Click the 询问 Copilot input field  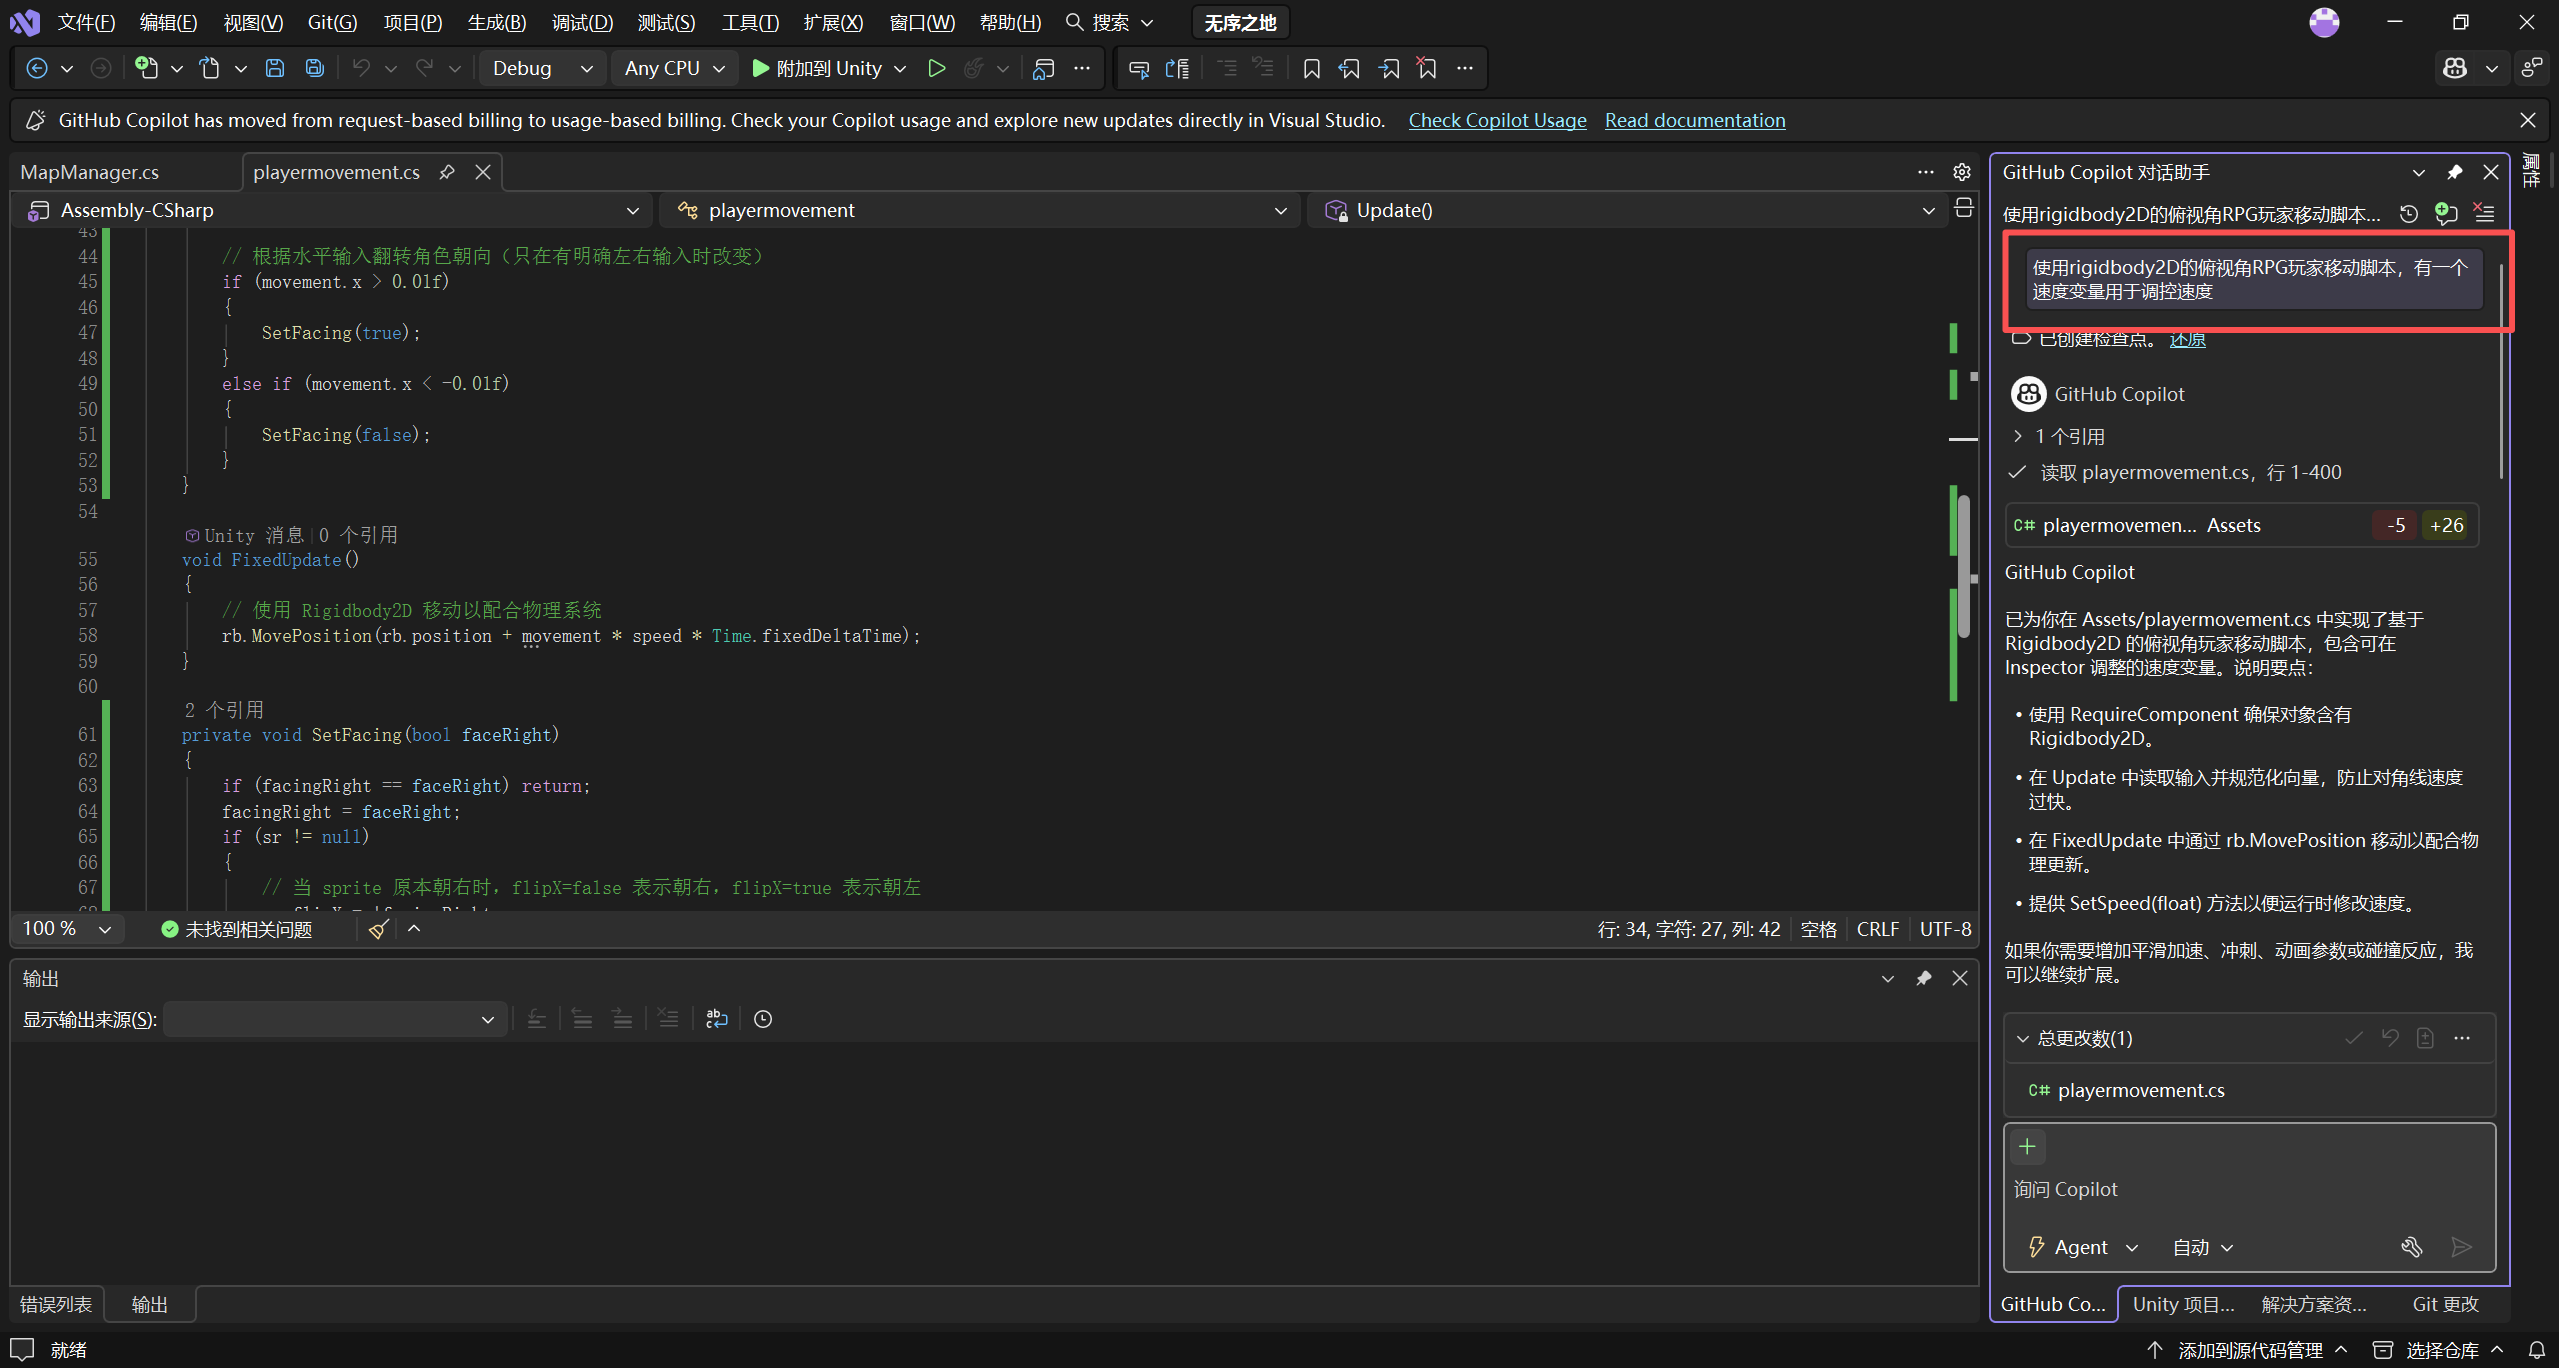(2249, 1190)
